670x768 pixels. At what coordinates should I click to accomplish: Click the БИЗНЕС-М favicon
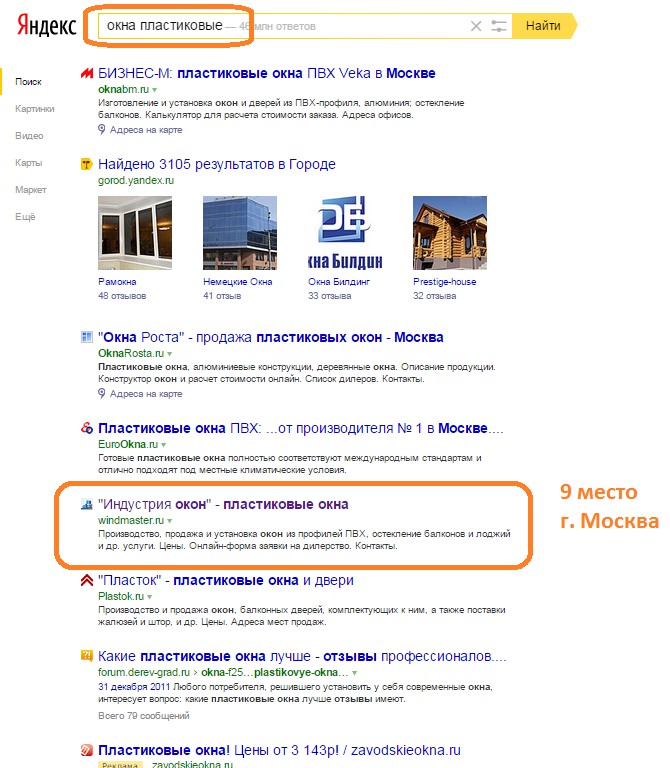point(87,73)
